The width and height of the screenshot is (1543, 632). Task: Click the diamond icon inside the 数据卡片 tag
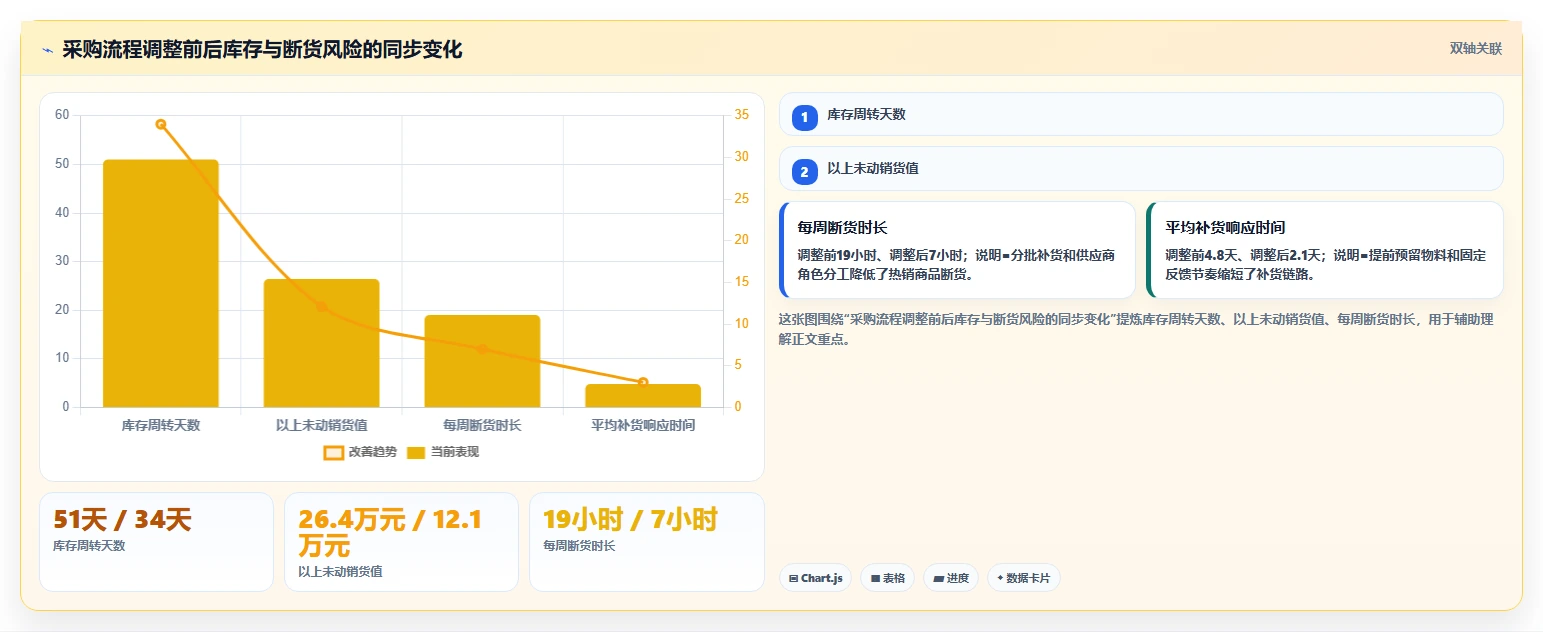tap(1000, 578)
